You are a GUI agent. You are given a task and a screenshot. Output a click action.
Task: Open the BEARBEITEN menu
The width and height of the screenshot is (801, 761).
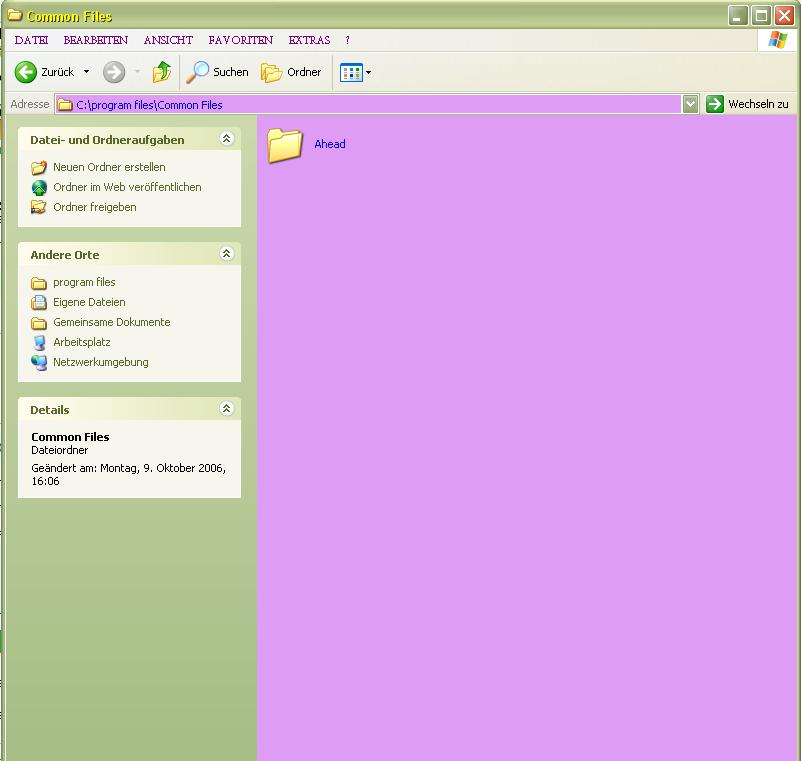click(96, 40)
